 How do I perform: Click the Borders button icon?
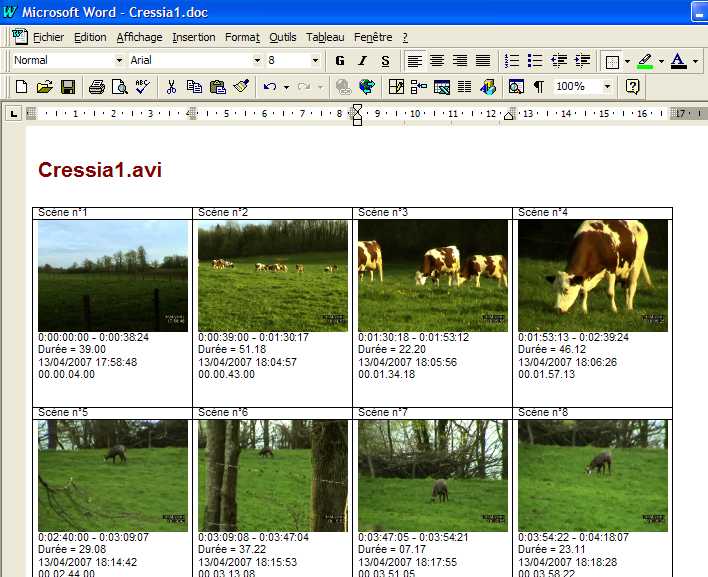(x=612, y=61)
